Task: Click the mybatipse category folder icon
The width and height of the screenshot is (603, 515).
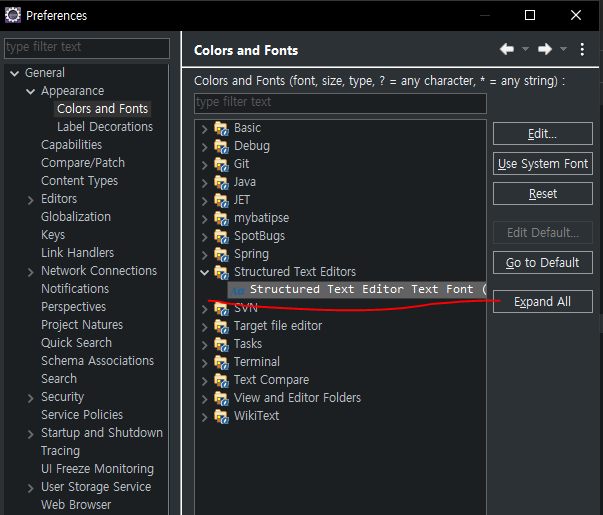Action: [x=221, y=218]
